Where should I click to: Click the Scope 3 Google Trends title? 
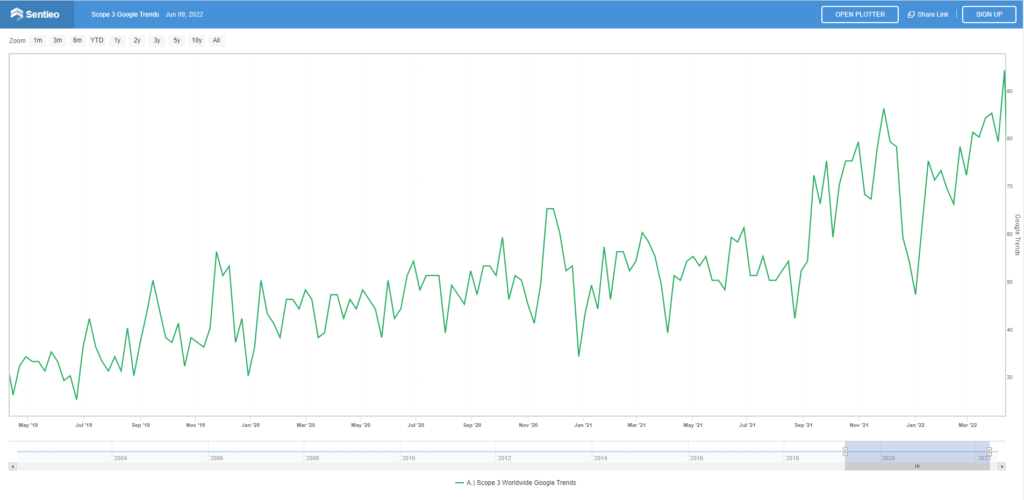click(125, 14)
